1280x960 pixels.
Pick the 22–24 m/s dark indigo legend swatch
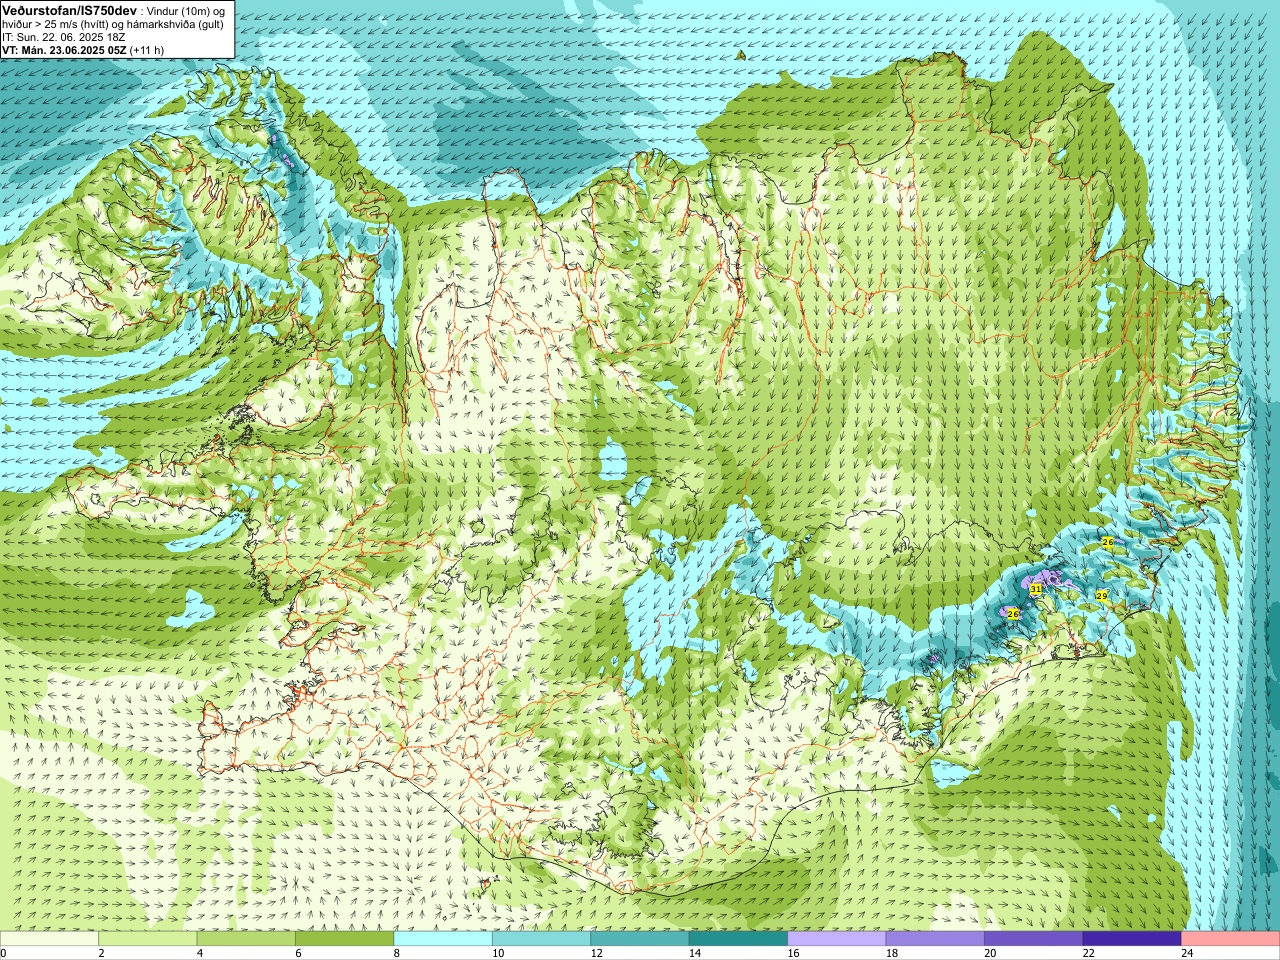click(1132, 939)
